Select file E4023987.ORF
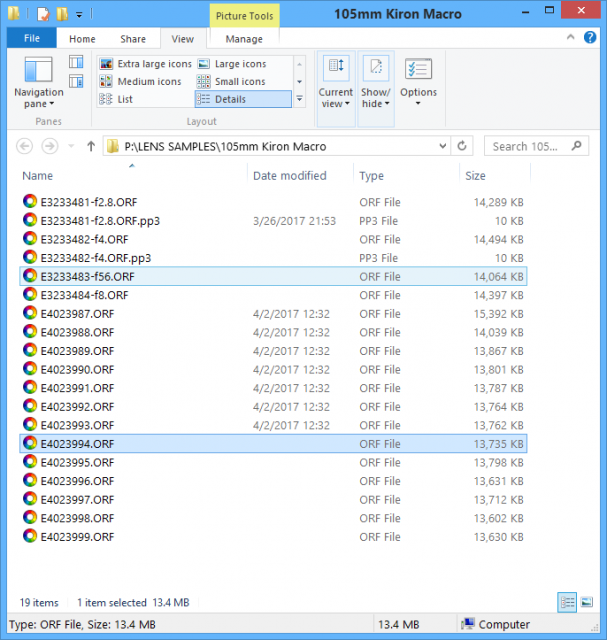The image size is (607, 640). 273,313
